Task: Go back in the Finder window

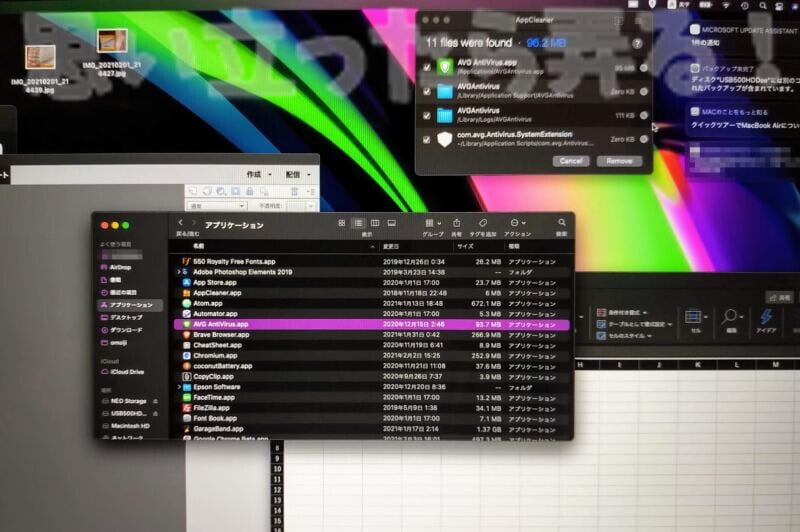Action: tap(181, 223)
